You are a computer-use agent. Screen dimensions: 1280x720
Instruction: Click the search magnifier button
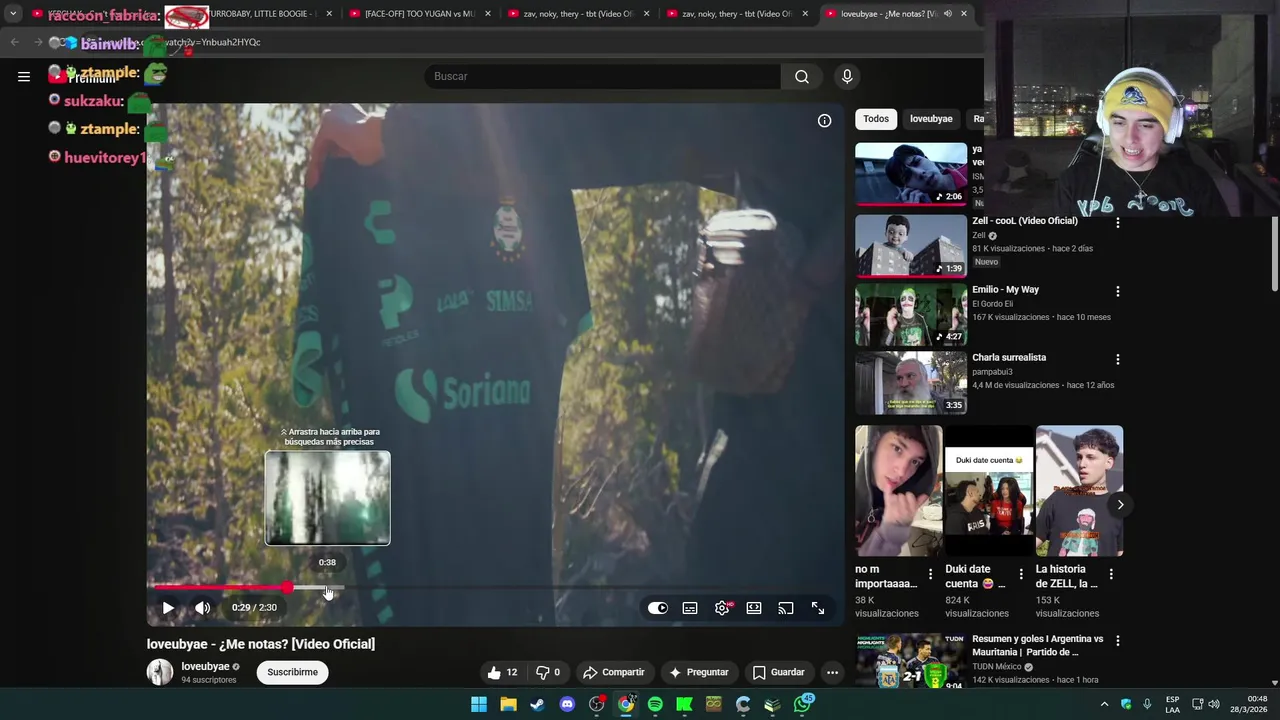pos(801,76)
